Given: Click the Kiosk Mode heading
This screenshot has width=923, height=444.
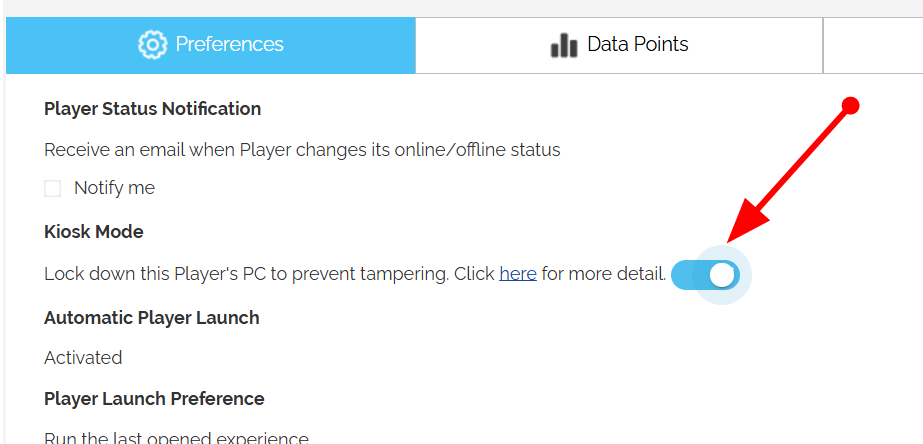Looking at the screenshot, I should [x=94, y=231].
